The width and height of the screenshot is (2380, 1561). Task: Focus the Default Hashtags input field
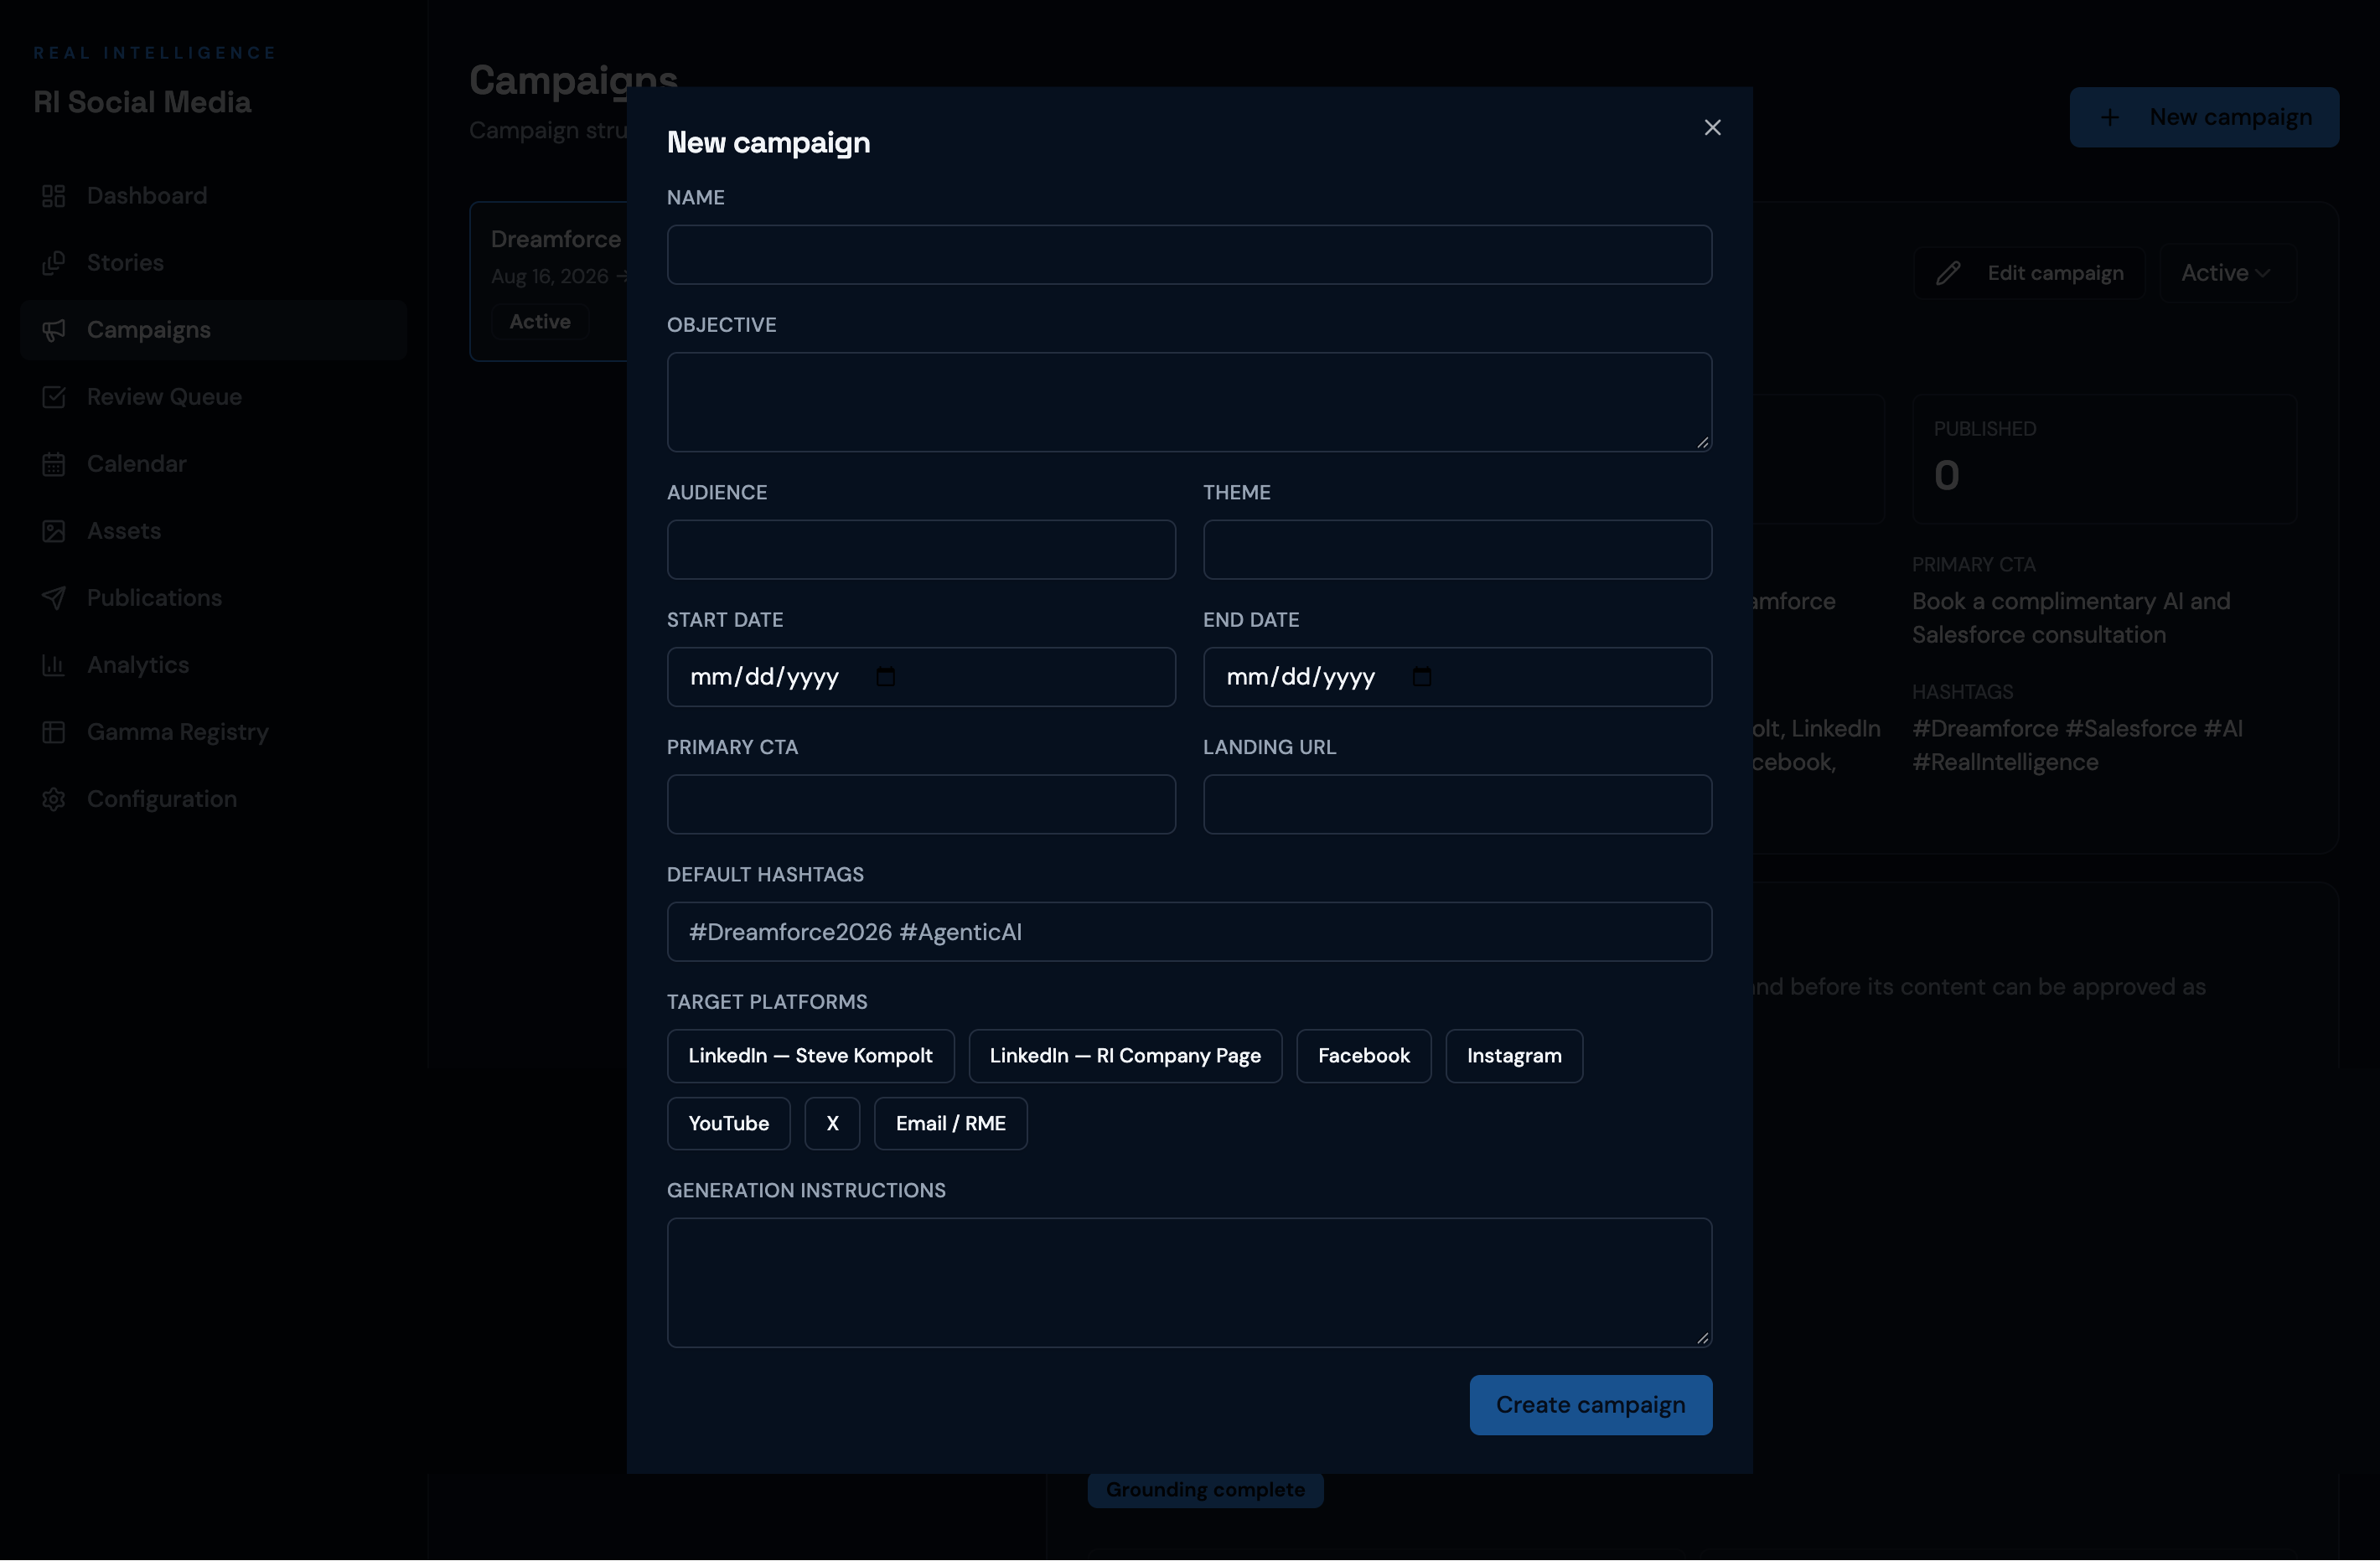[1189, 932]
